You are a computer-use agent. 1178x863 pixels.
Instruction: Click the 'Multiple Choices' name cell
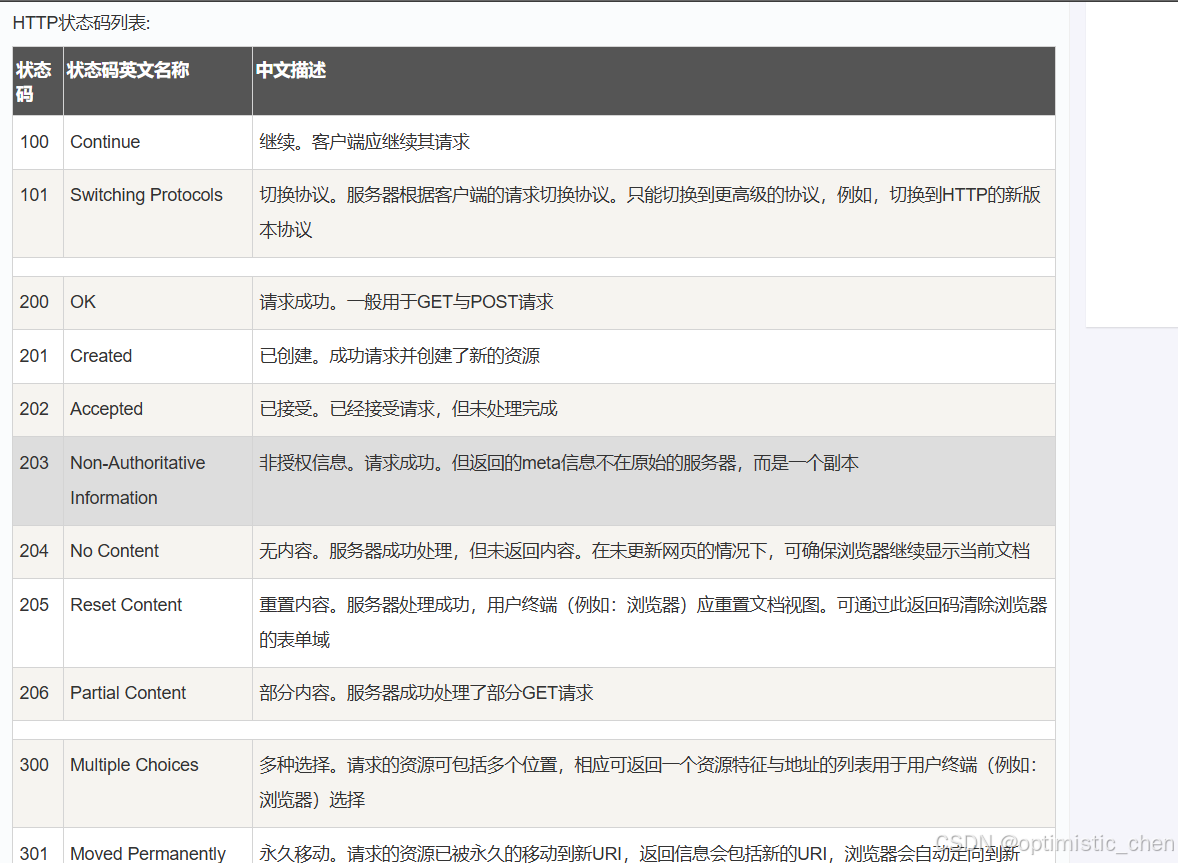click(x=158, y=783)
